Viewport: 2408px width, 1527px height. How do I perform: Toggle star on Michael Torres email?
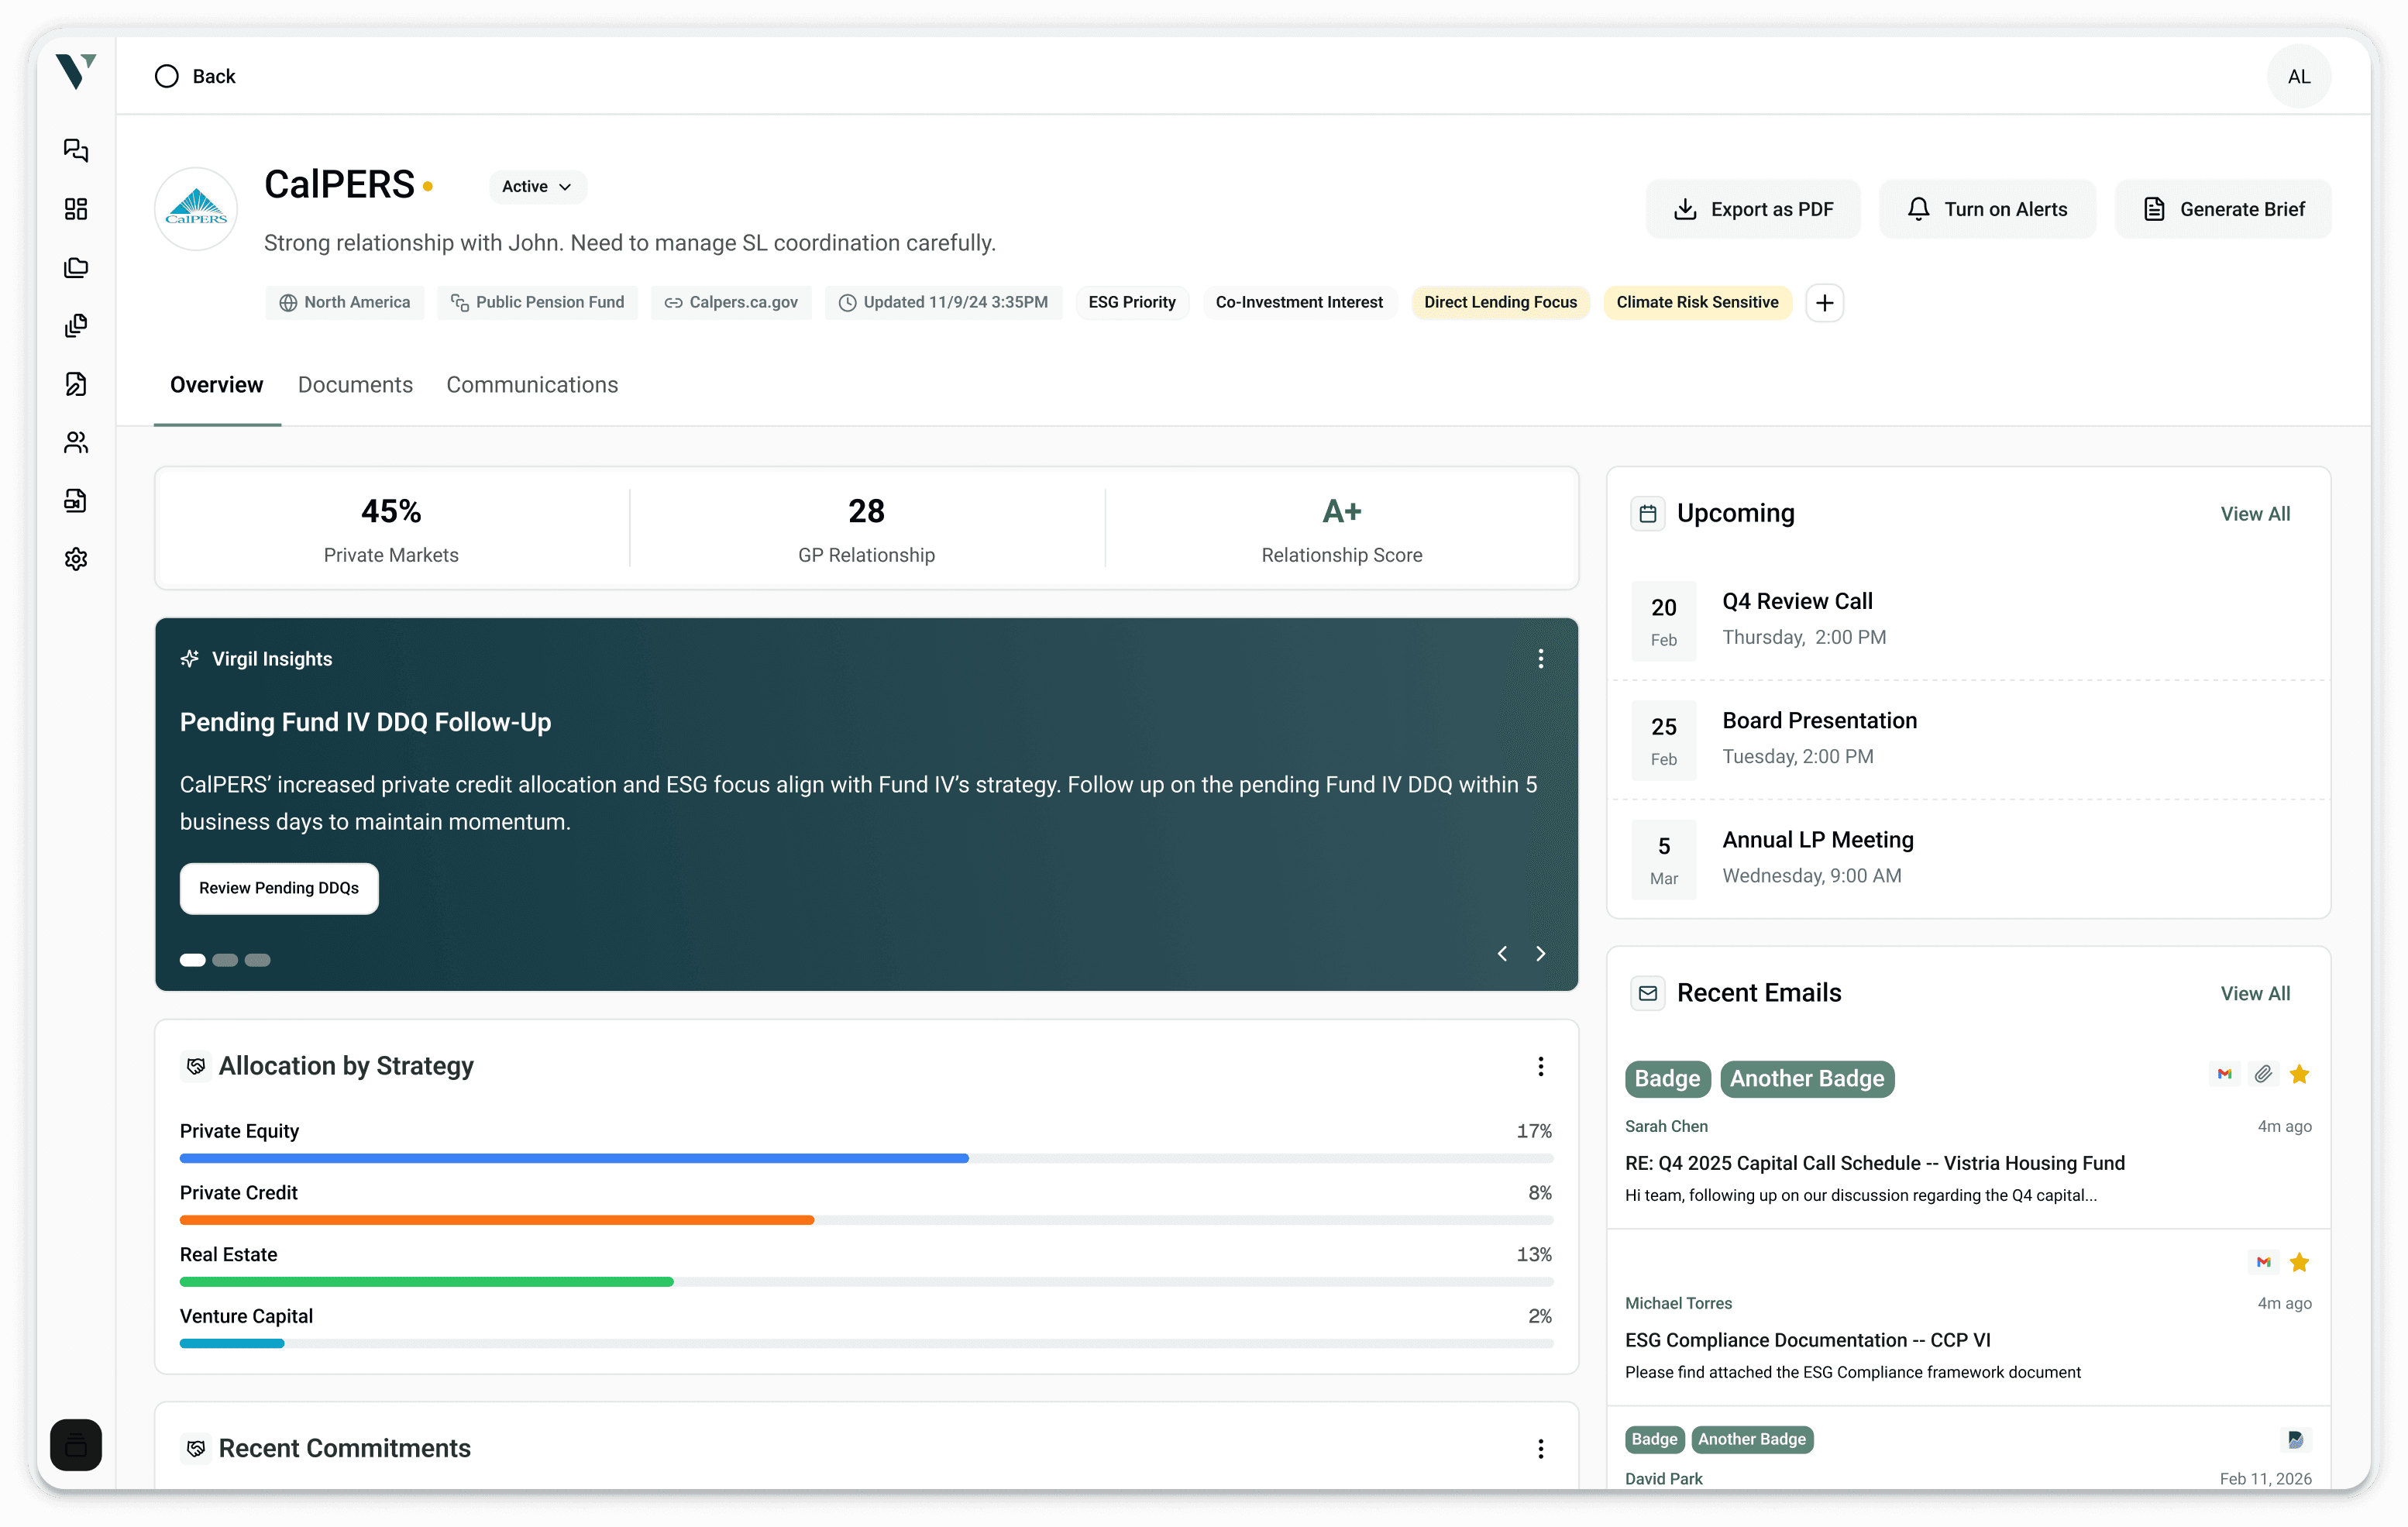tap(2299, 1262)
